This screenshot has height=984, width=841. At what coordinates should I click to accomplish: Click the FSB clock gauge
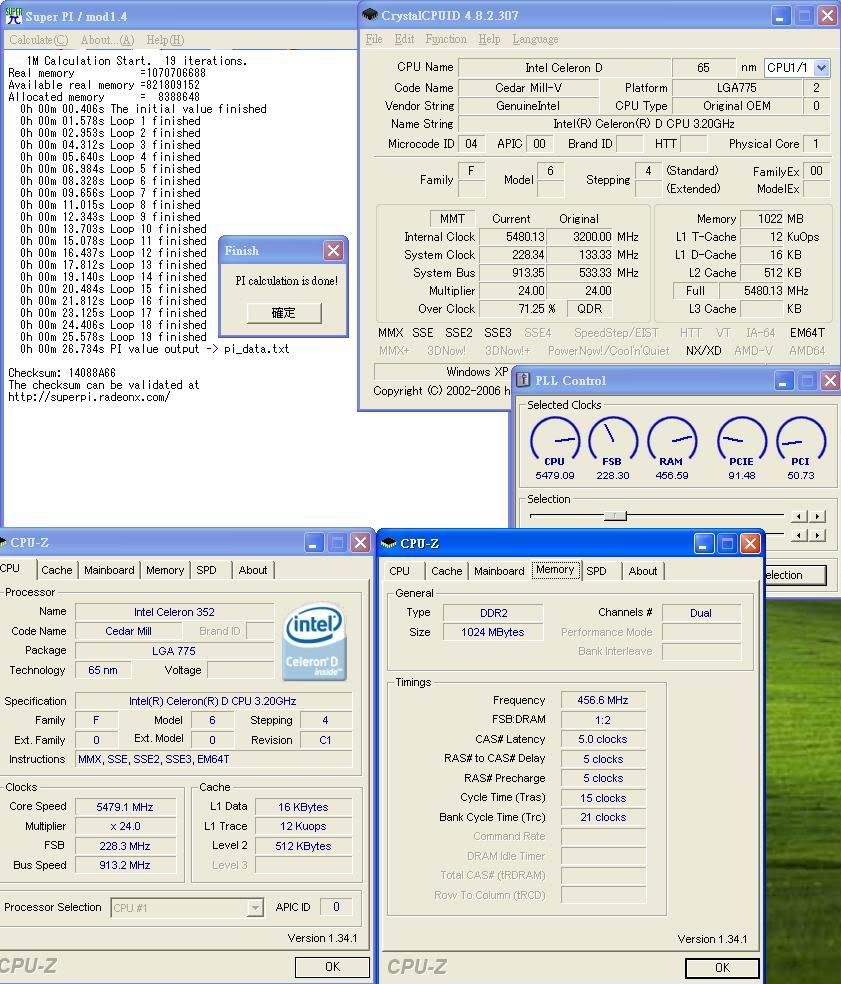point(613,441)
